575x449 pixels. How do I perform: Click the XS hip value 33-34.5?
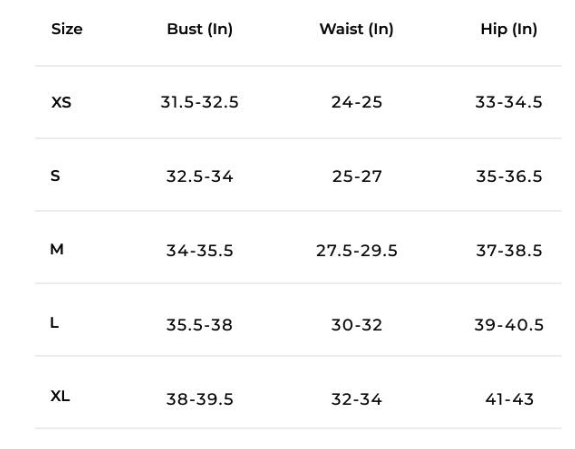[x=509, y=102]
